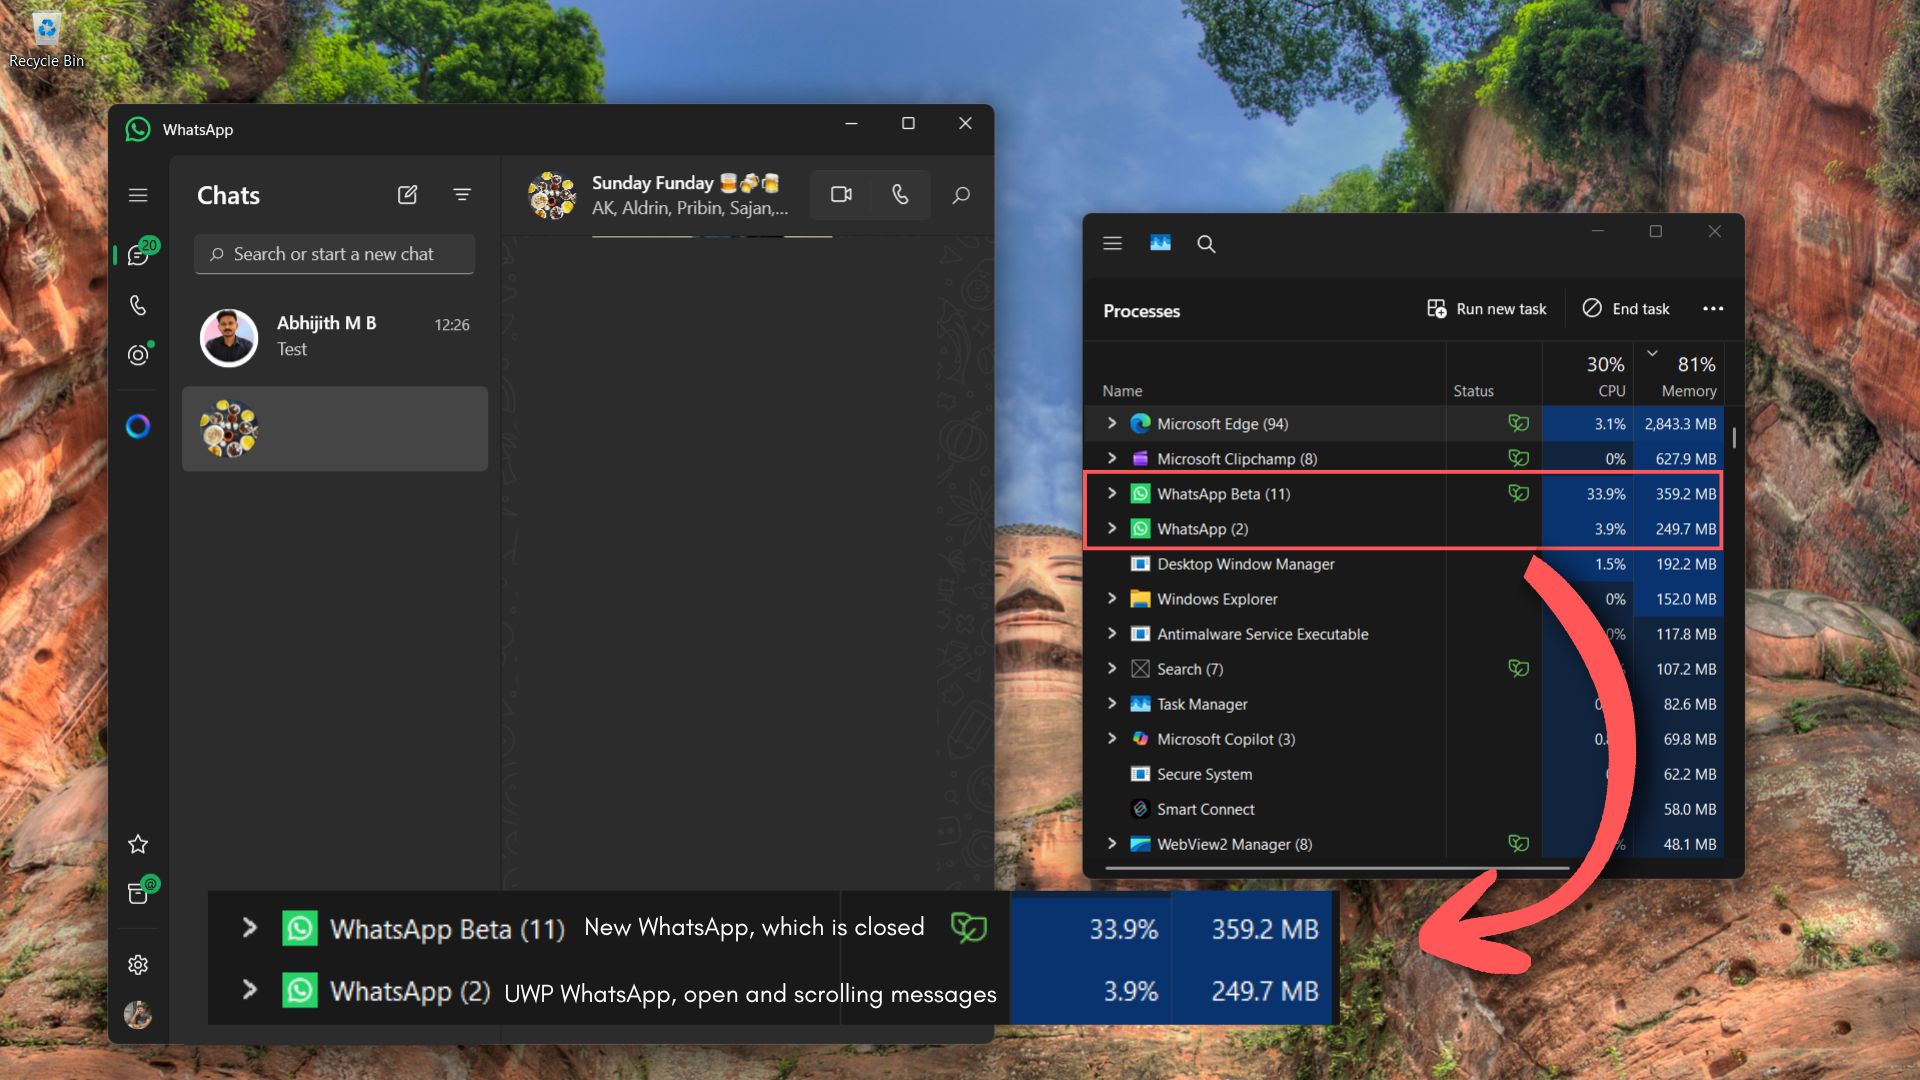The image size is (1920, 1080).
Task: Click the Run new task button
Action: click(1487, 308)
